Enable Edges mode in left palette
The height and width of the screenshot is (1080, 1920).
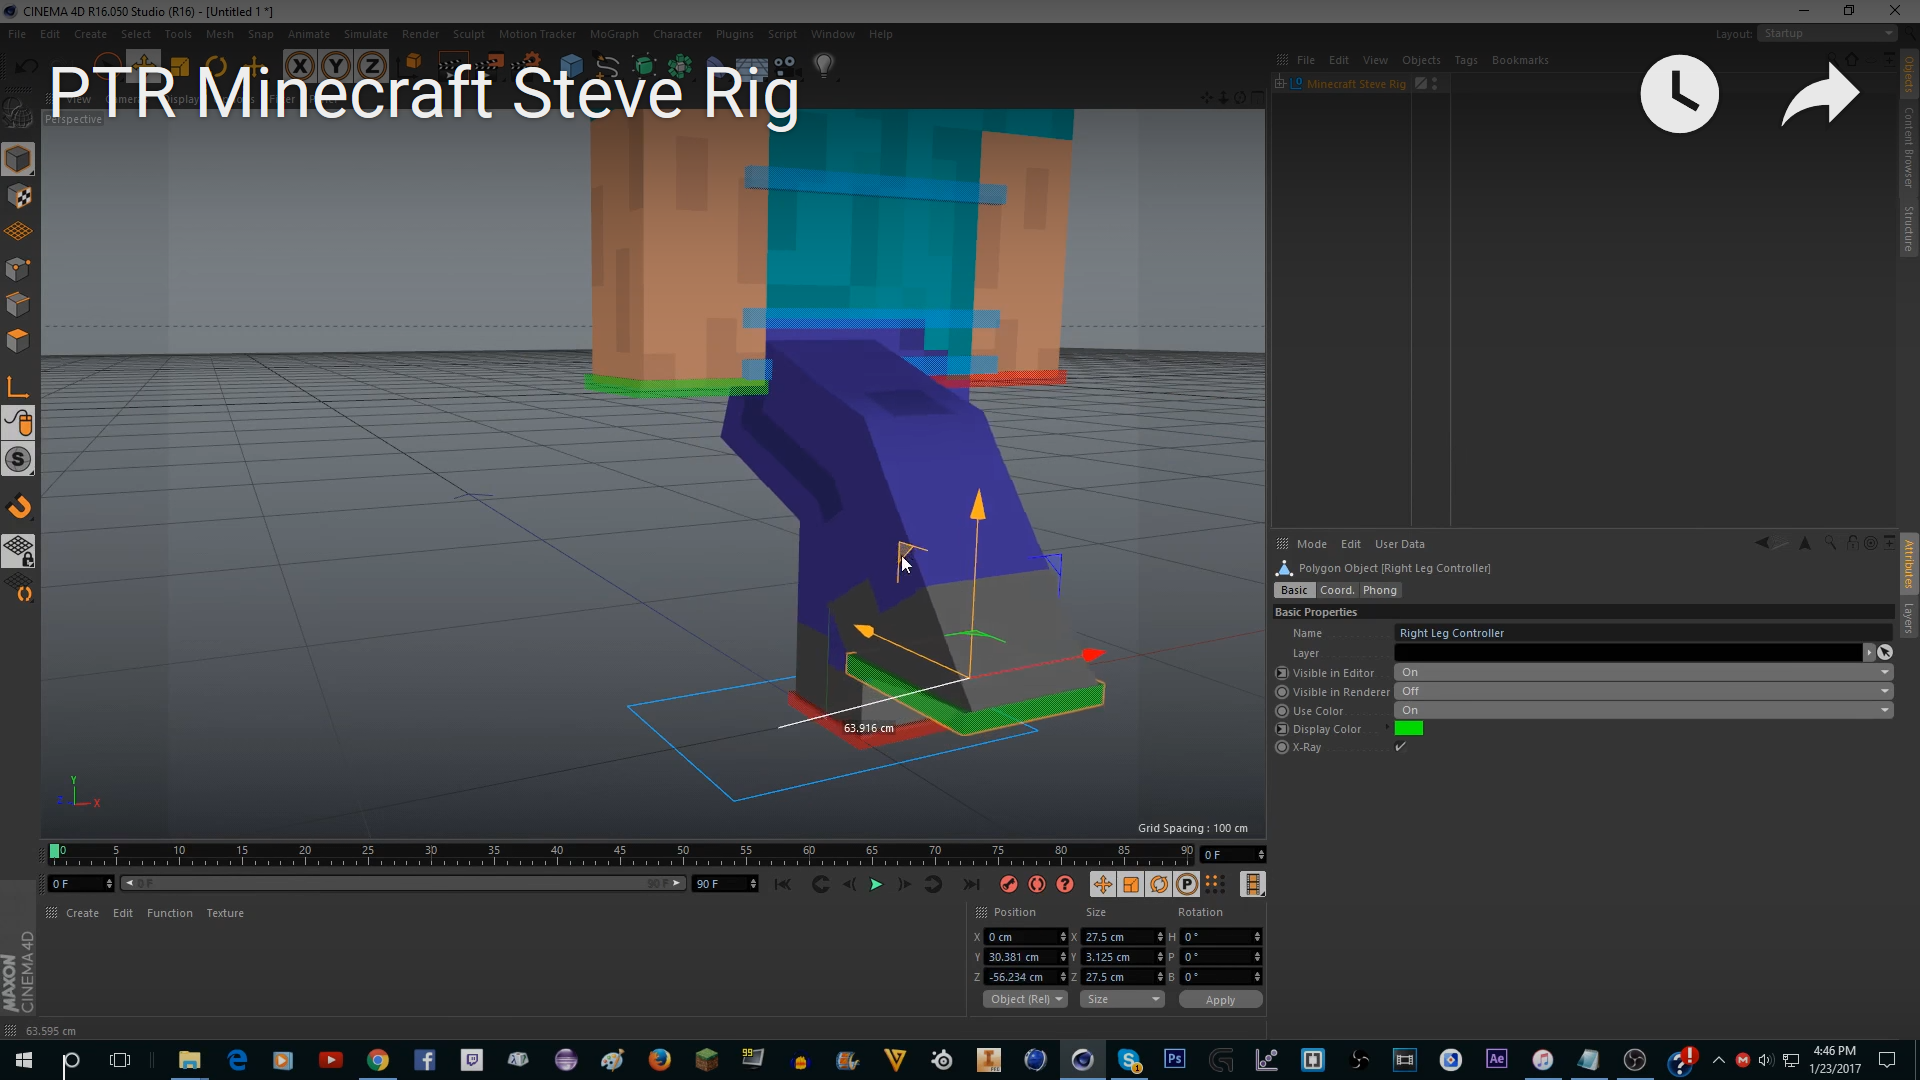click(x=18, y=304)
